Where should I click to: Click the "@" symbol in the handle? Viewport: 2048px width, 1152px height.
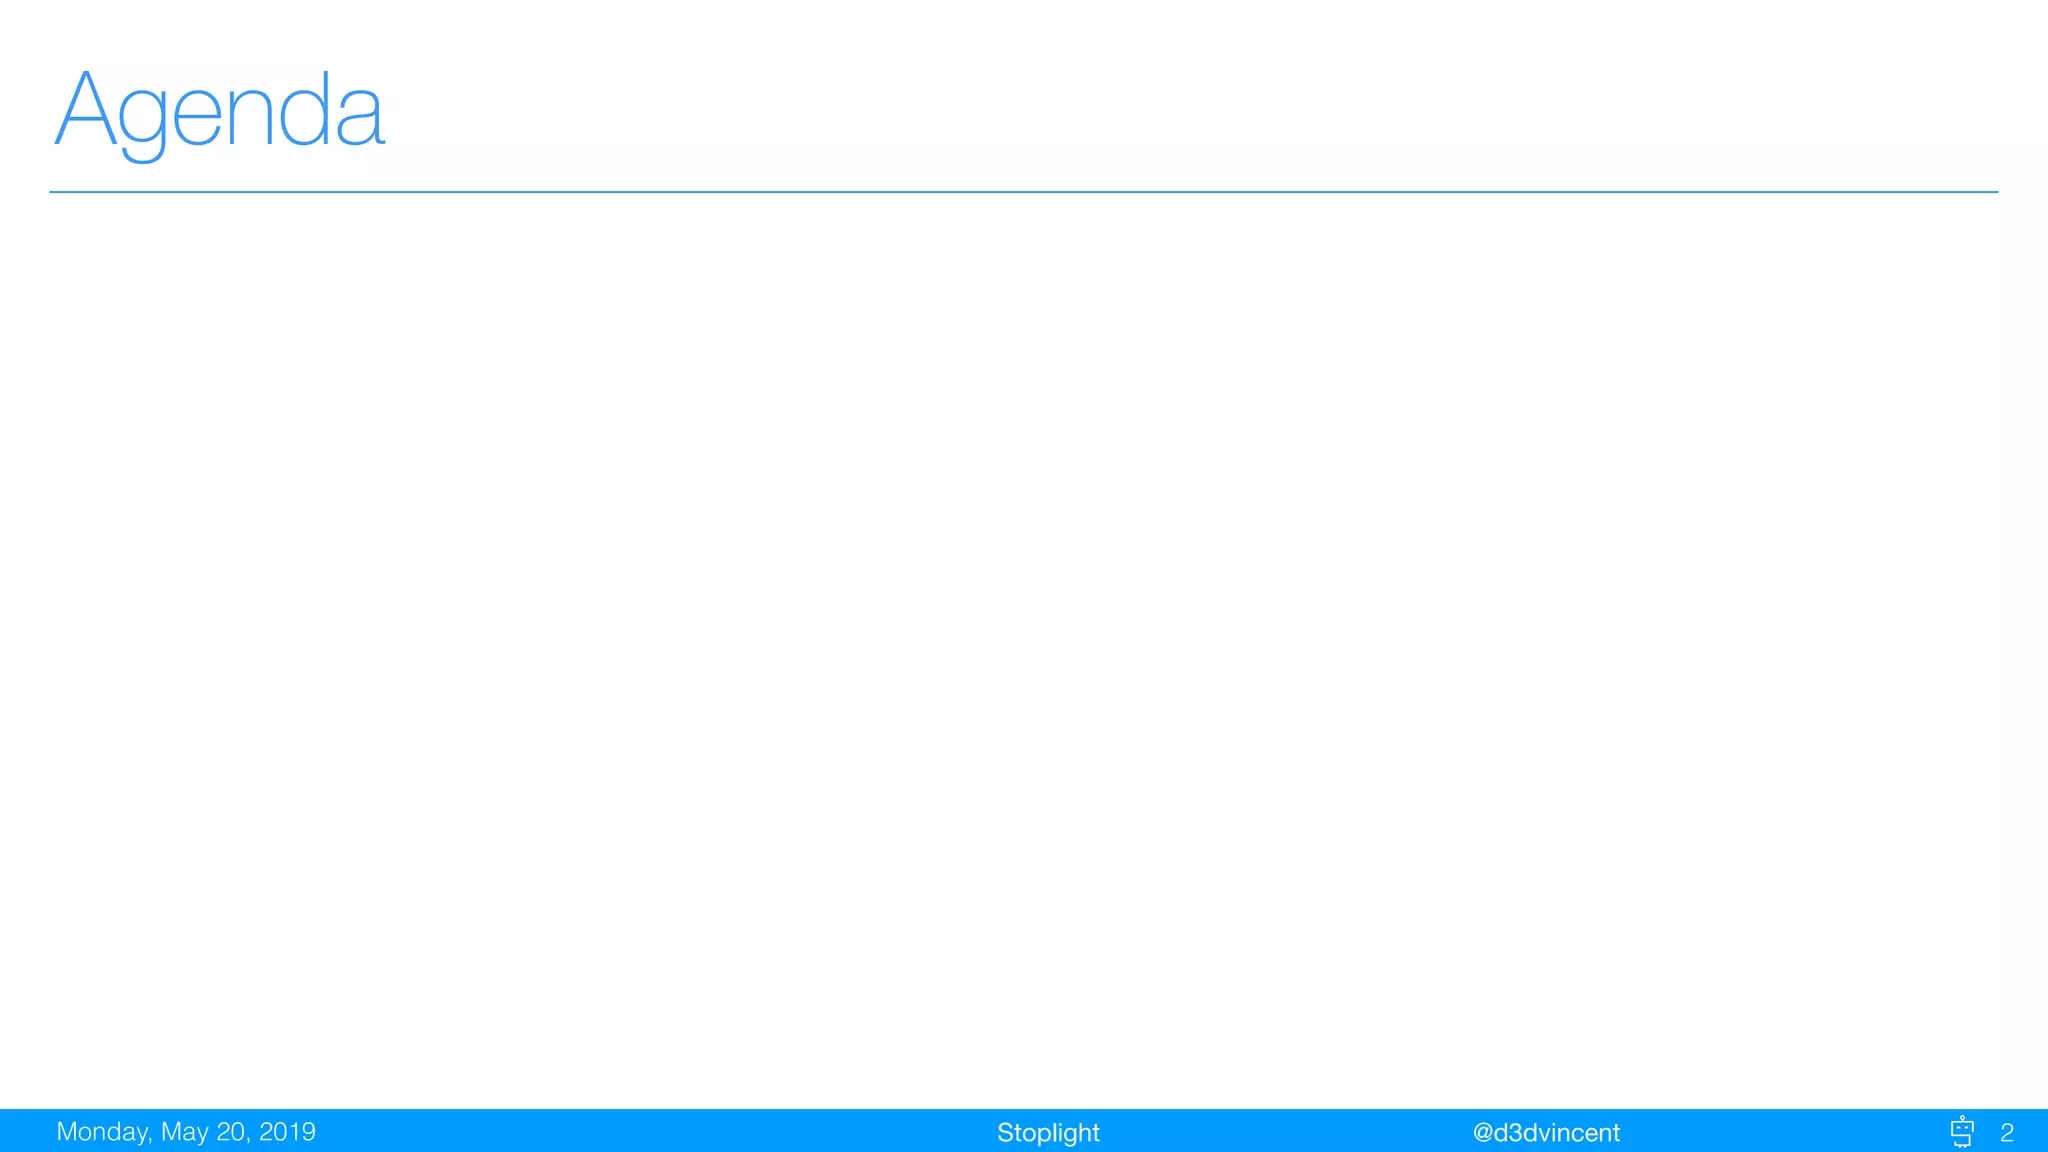(x=1482, y=1132)
